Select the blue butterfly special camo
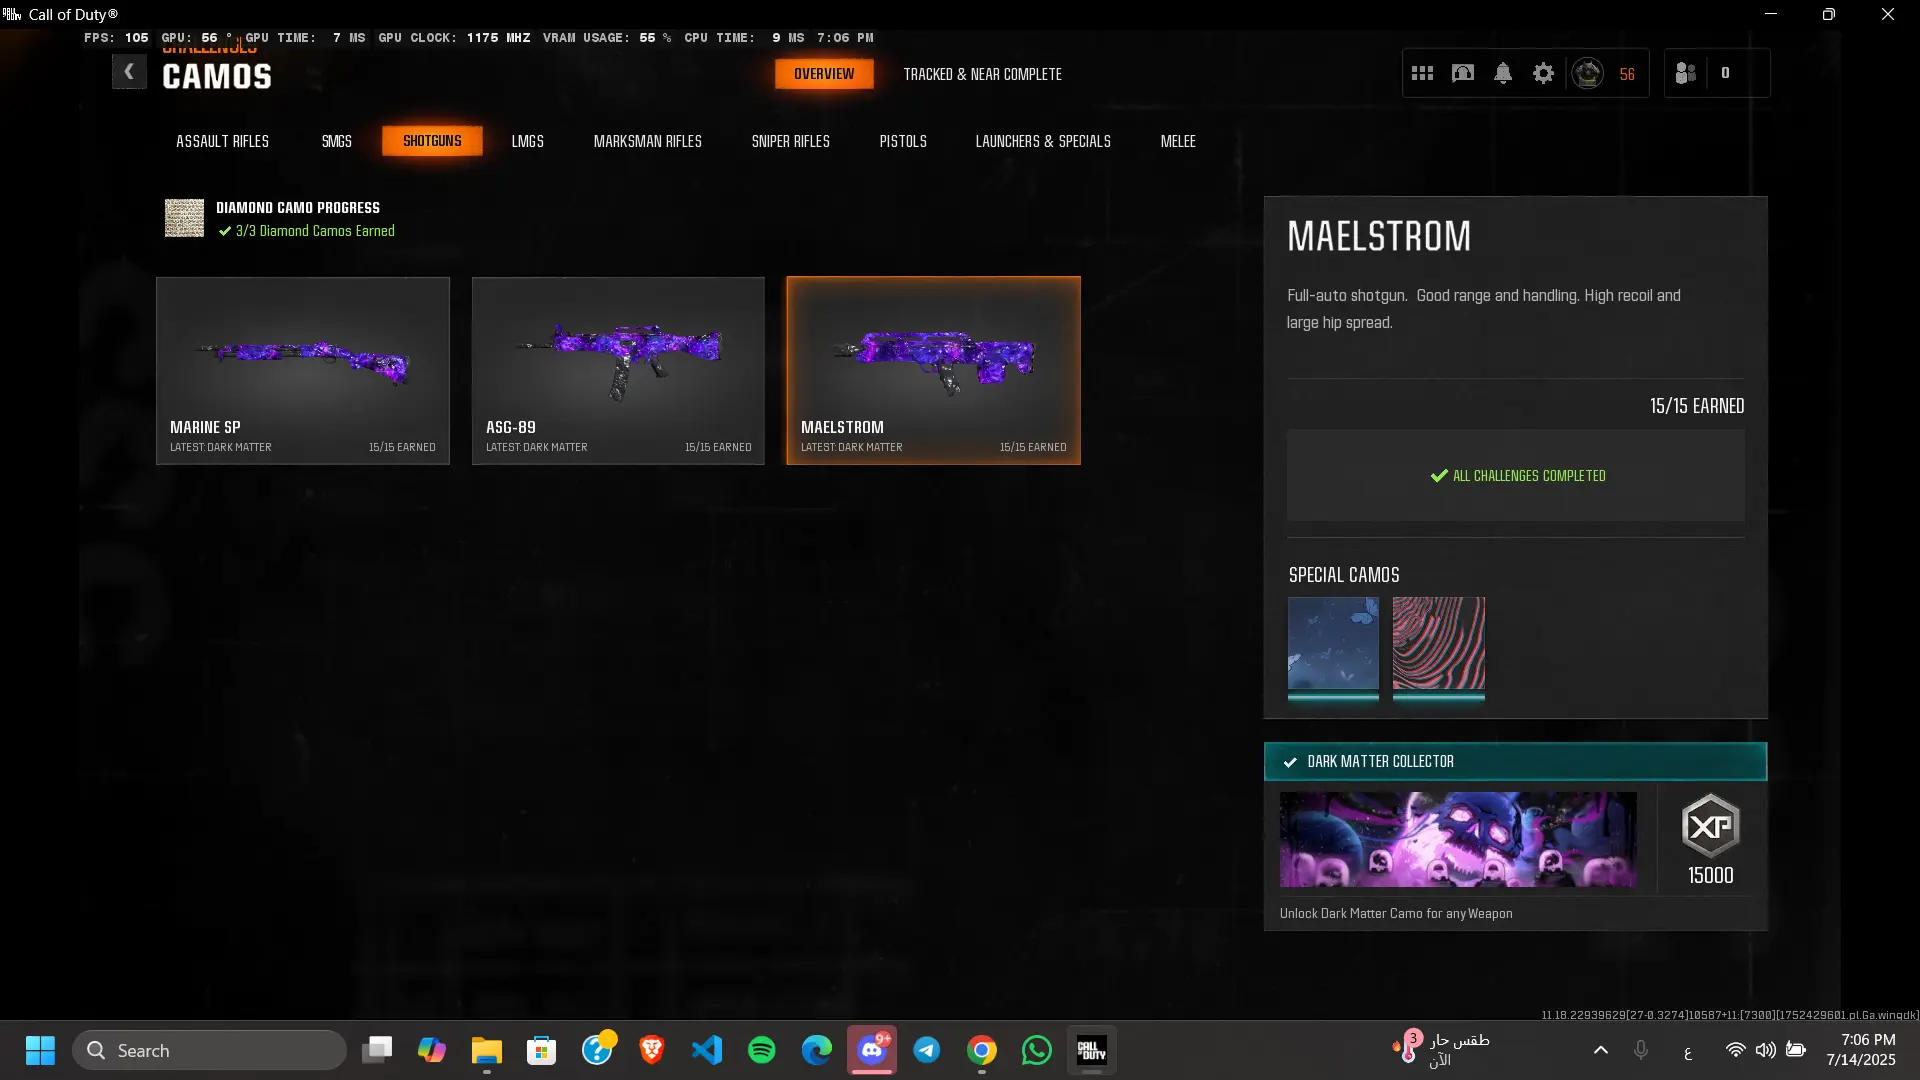Screen dimensions: 1920x1080 tap(1333, 643)
